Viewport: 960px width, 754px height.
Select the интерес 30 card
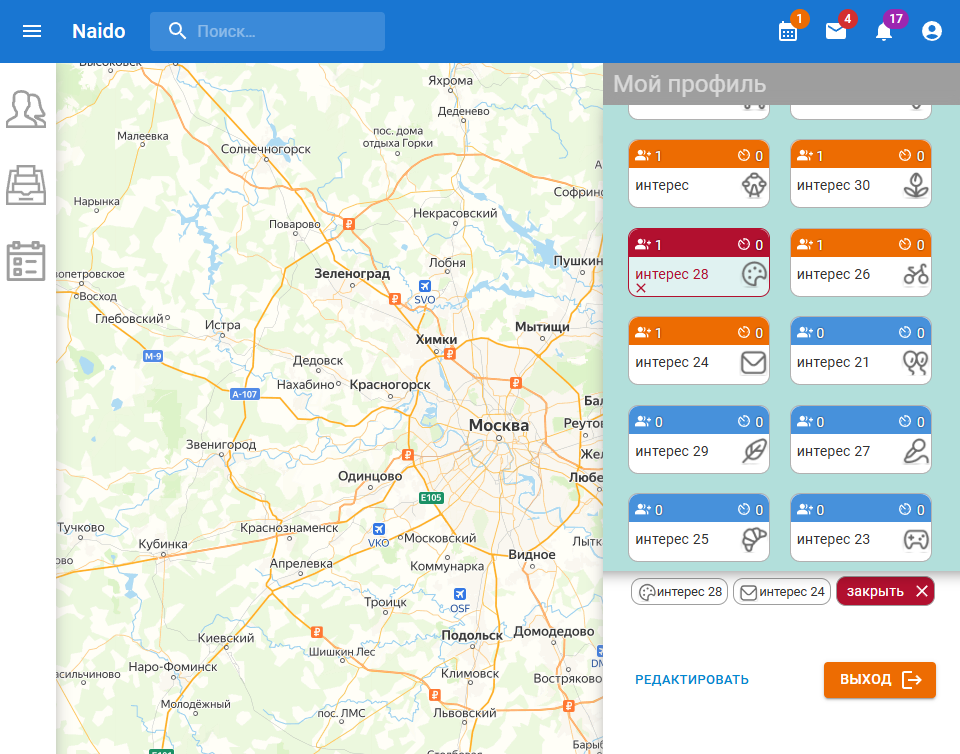coord(861,174)
